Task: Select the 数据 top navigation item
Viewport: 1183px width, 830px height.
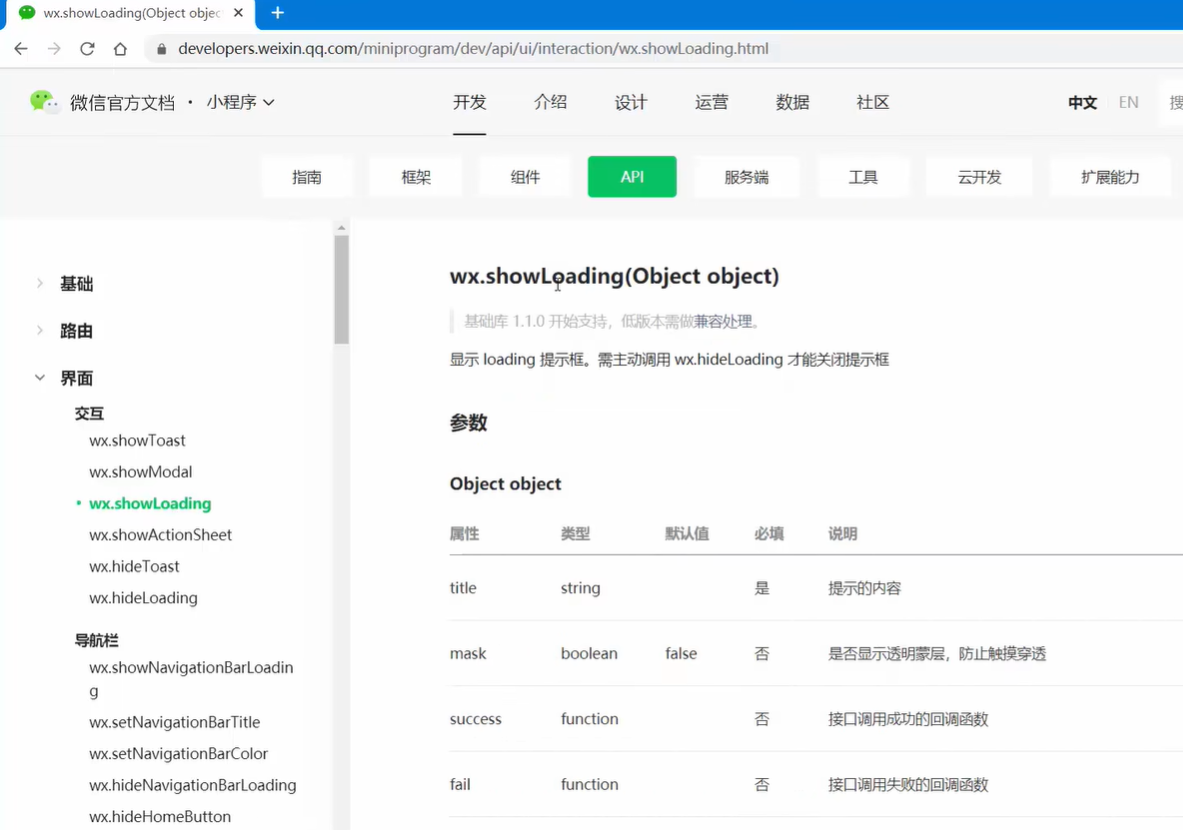Action: click(x=792, y=102)
